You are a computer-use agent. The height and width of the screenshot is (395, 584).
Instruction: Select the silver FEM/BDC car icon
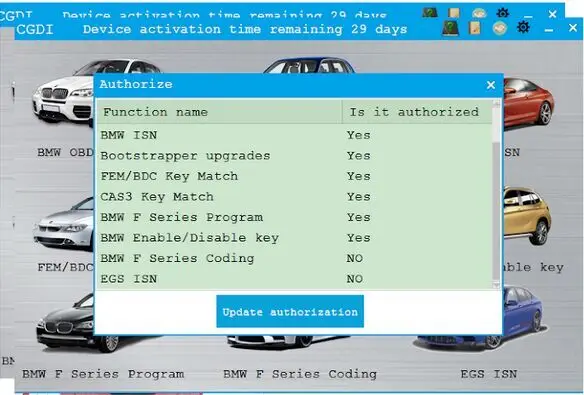click(64, 224)
